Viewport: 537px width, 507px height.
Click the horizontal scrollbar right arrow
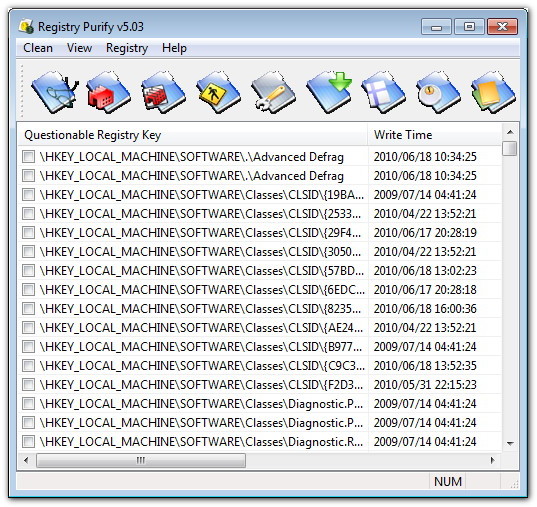pyautogui.click(x=493, y=460)
